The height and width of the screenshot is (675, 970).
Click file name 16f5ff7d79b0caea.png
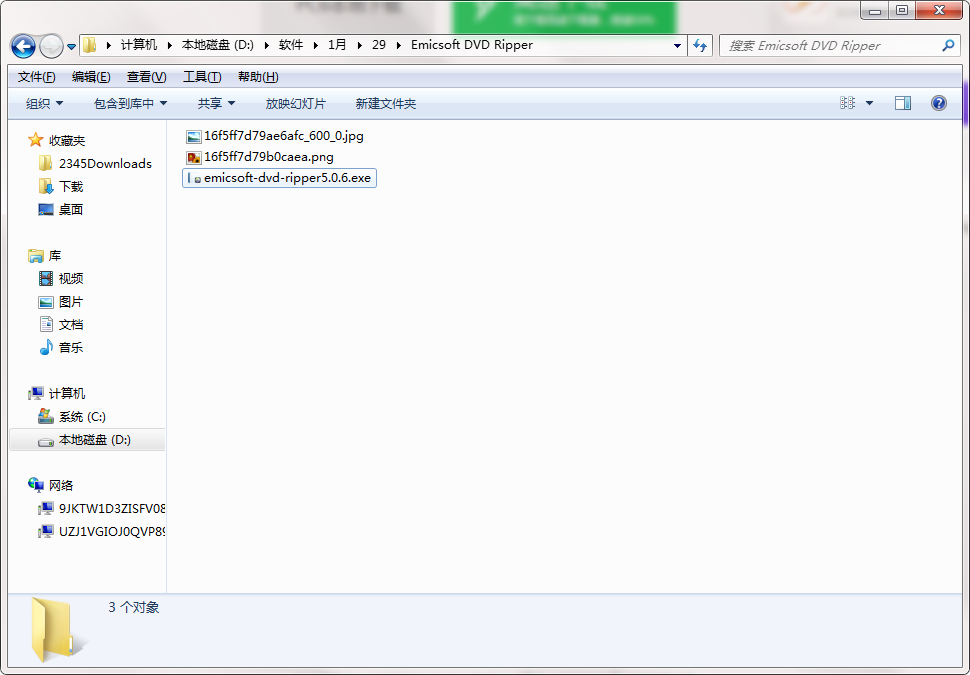tap(269, 157)
